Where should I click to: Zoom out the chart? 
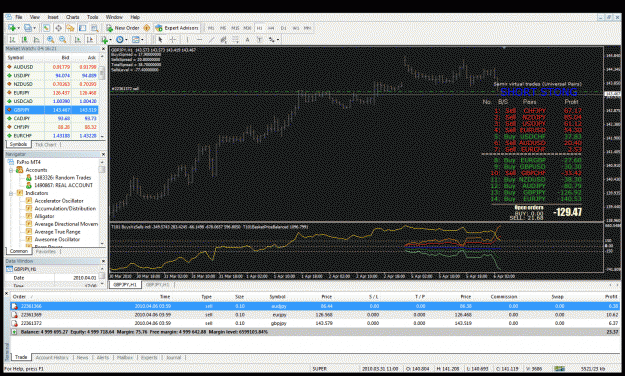click(63, 39)
